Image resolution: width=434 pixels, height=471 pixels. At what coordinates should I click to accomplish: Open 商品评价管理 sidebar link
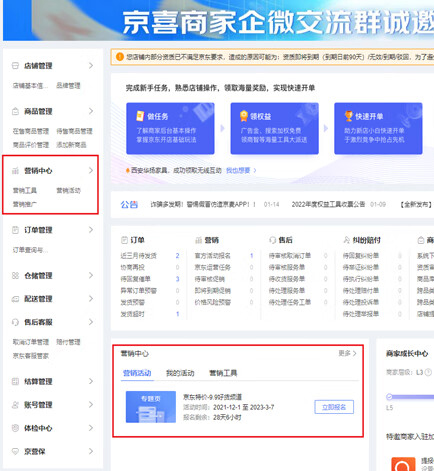click(x=31, y=145)
